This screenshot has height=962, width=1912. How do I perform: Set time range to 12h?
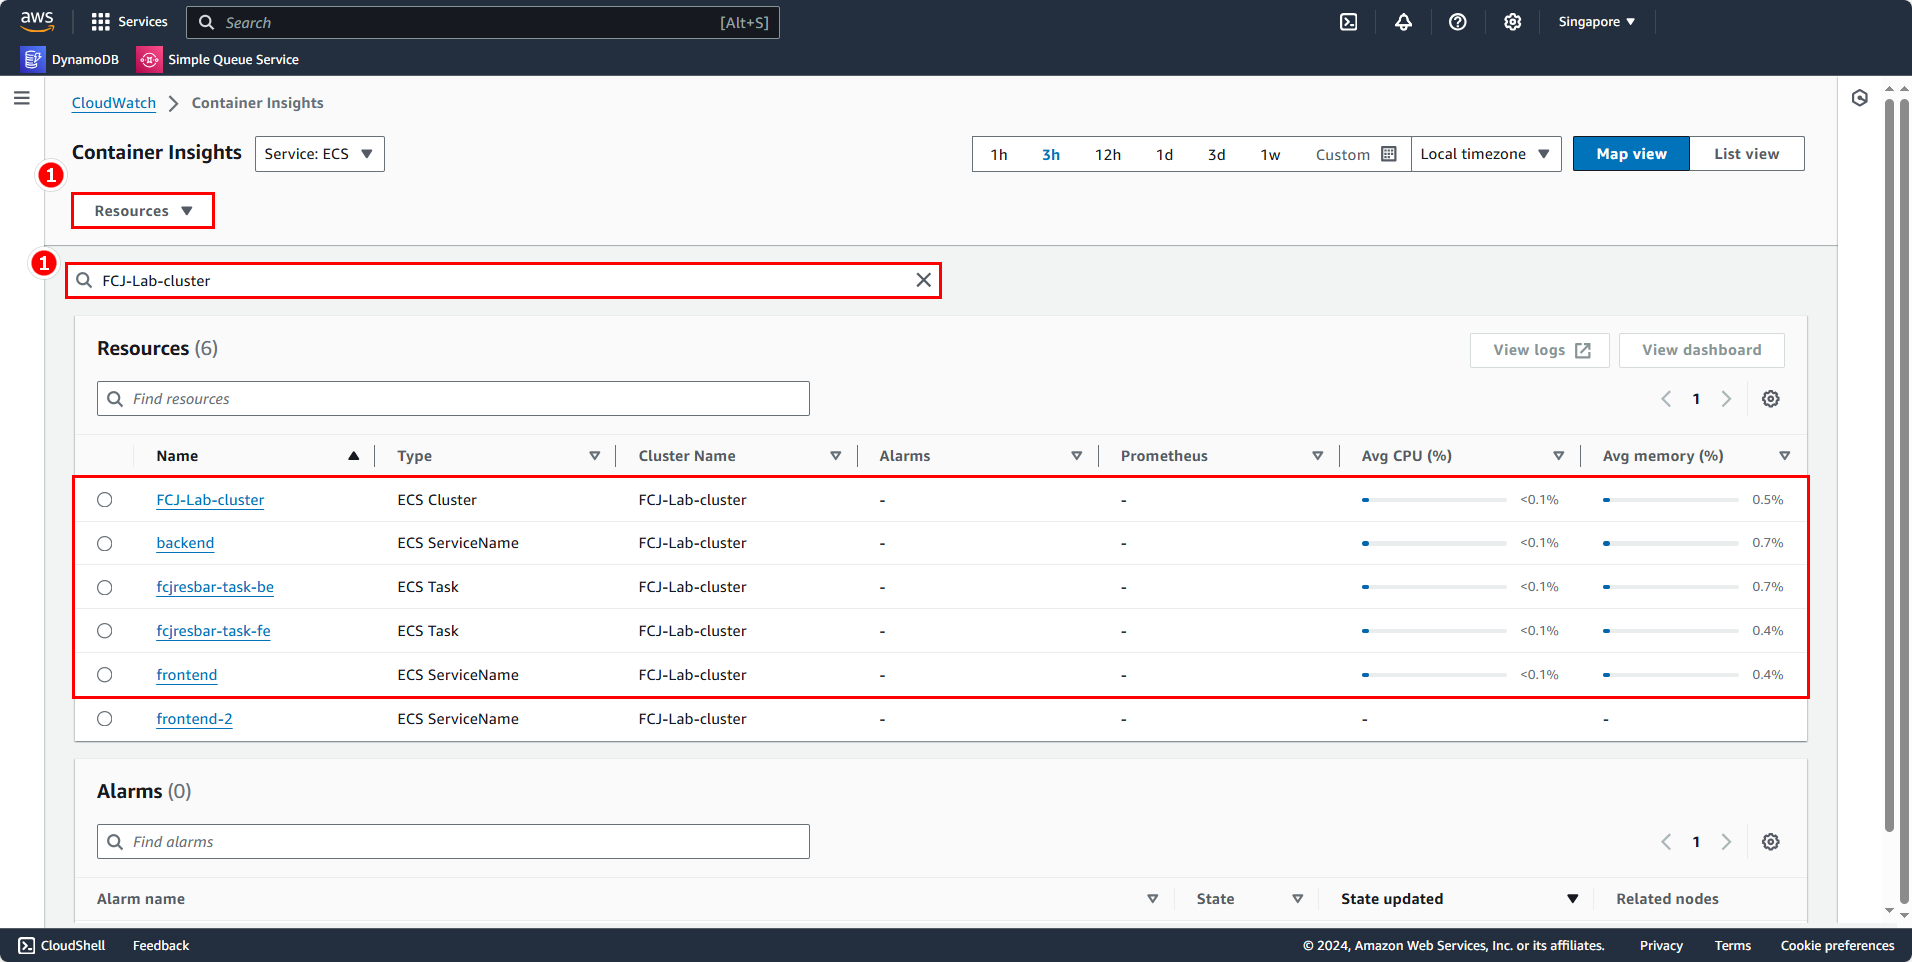point(1108,154)
